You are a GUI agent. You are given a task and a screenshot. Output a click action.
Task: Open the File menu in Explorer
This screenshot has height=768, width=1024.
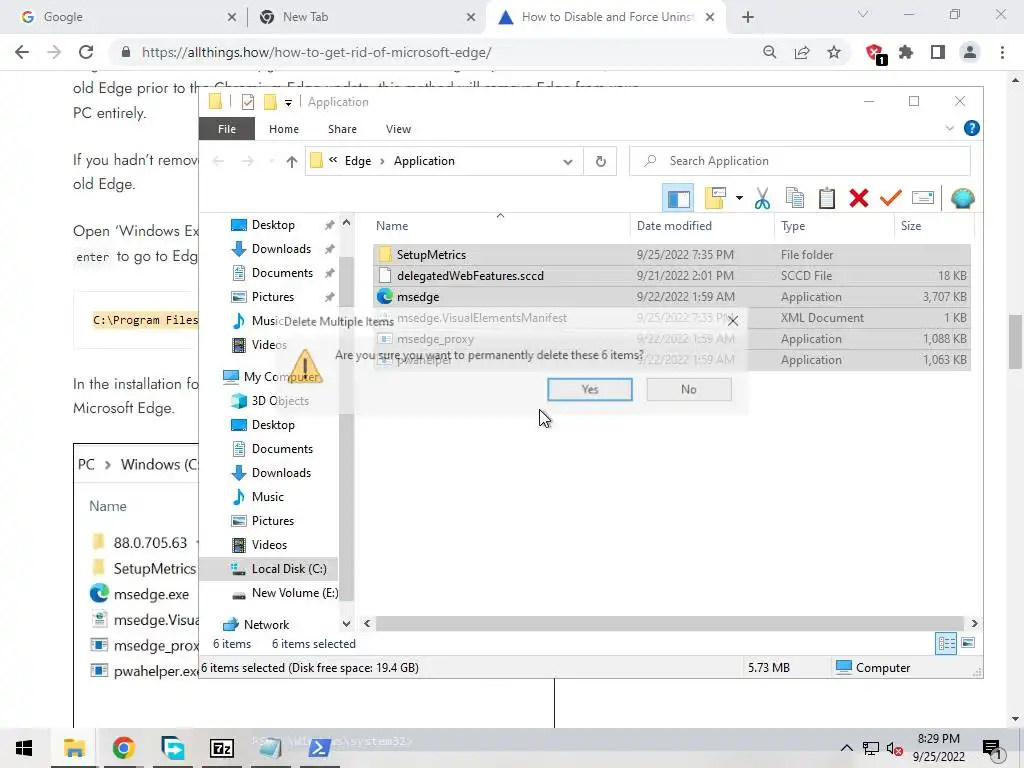tap(227, 129)
